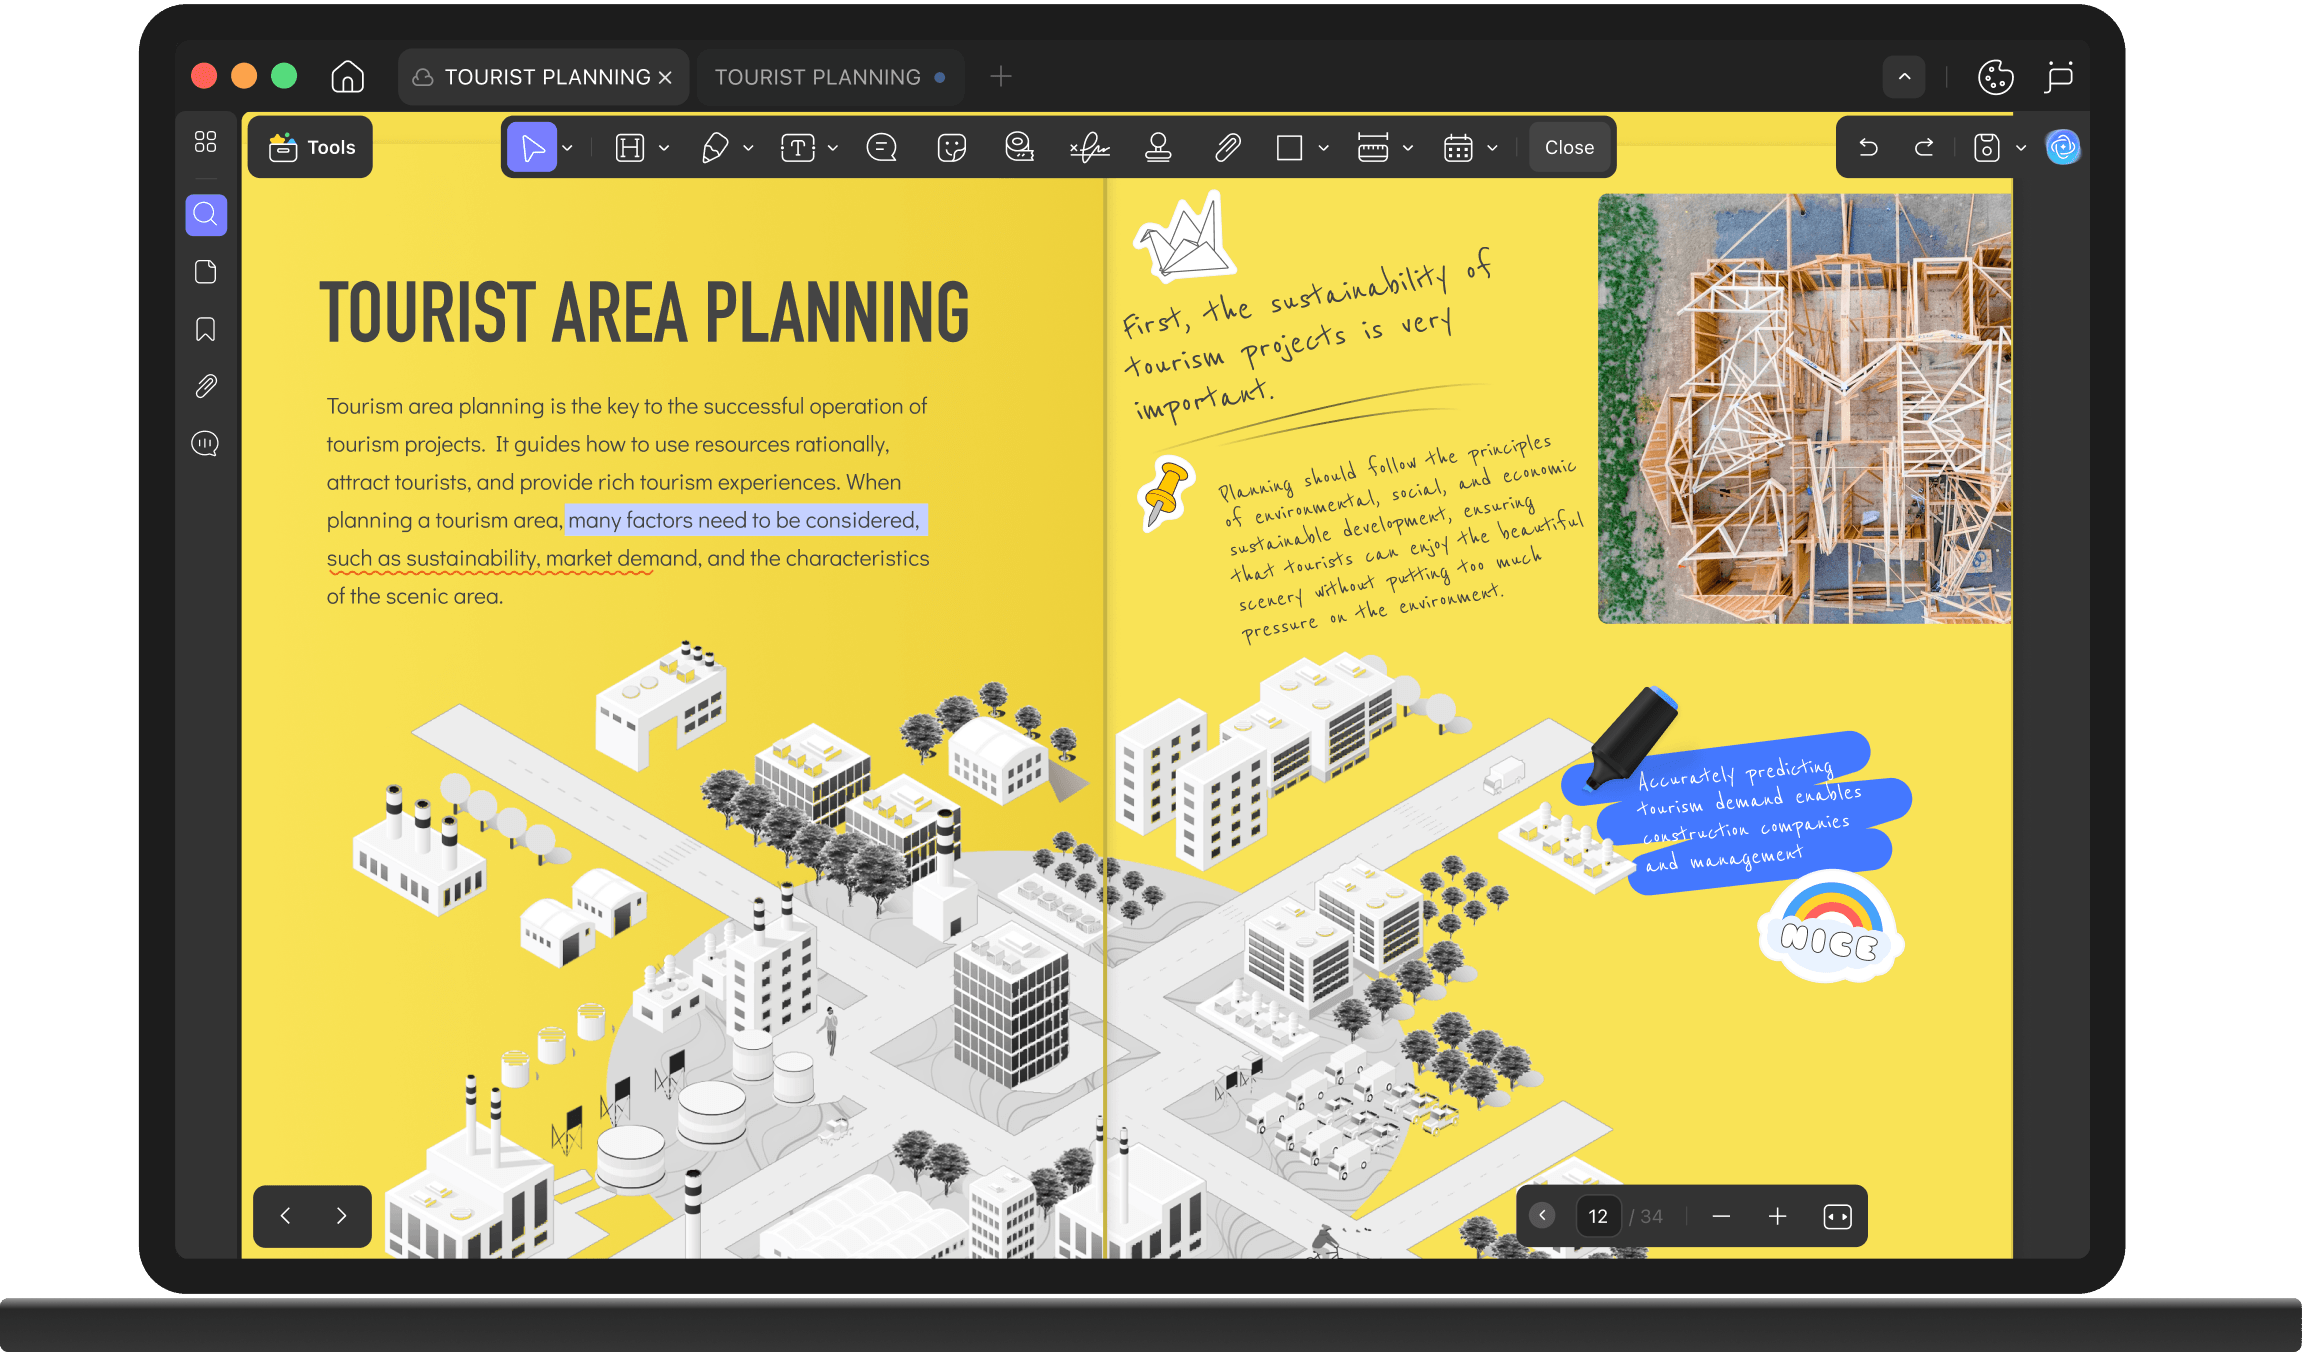Click the NICE rainbow sticker

tap(1830, 926)
